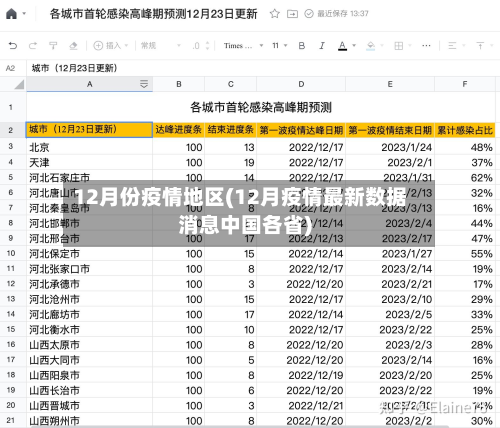Star this document as favorite
The image size is (500, 428).
pyautogui.click(x=275, y=14)
